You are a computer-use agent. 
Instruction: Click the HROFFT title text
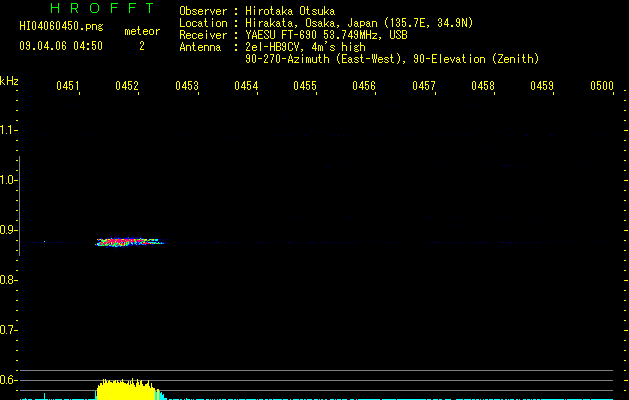pos(103,8)
